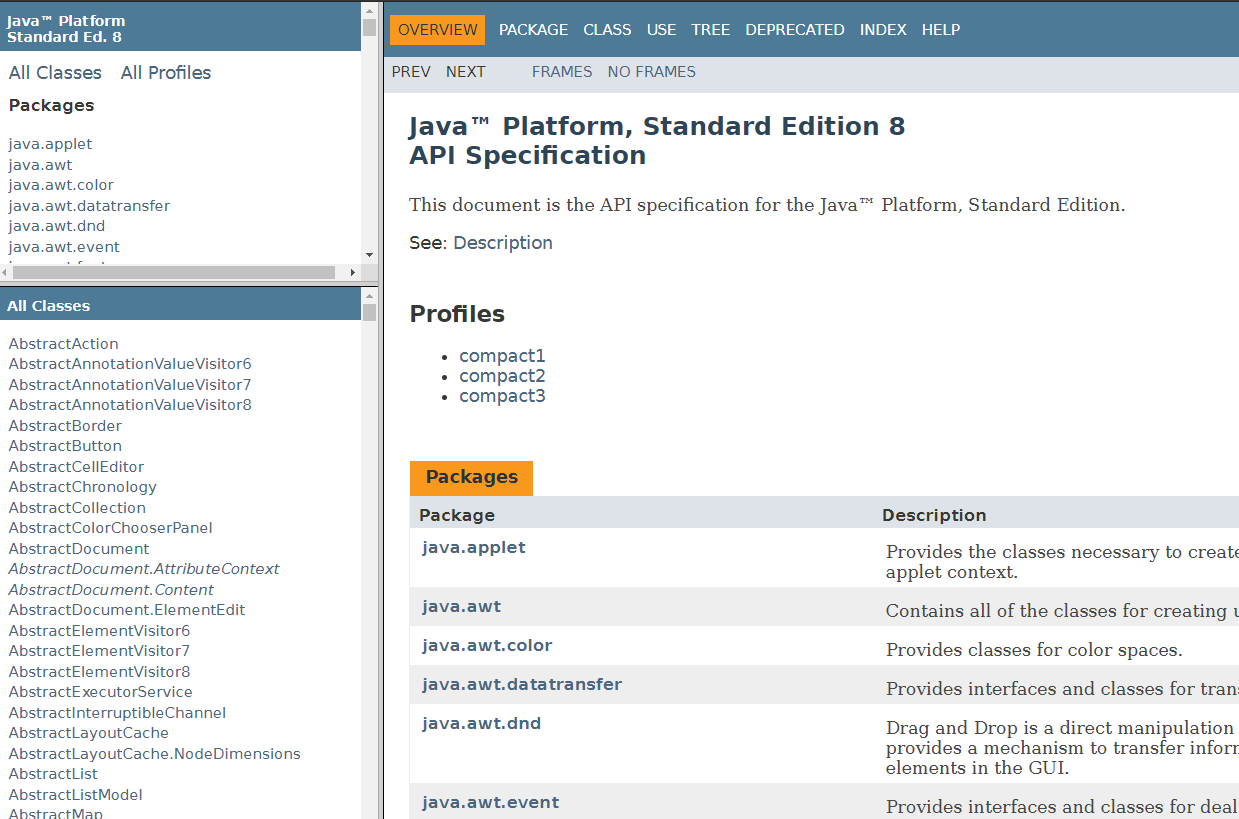1239x819 pixels.
Task: Open the TREE hierarchy page
Action: (710, 30)
